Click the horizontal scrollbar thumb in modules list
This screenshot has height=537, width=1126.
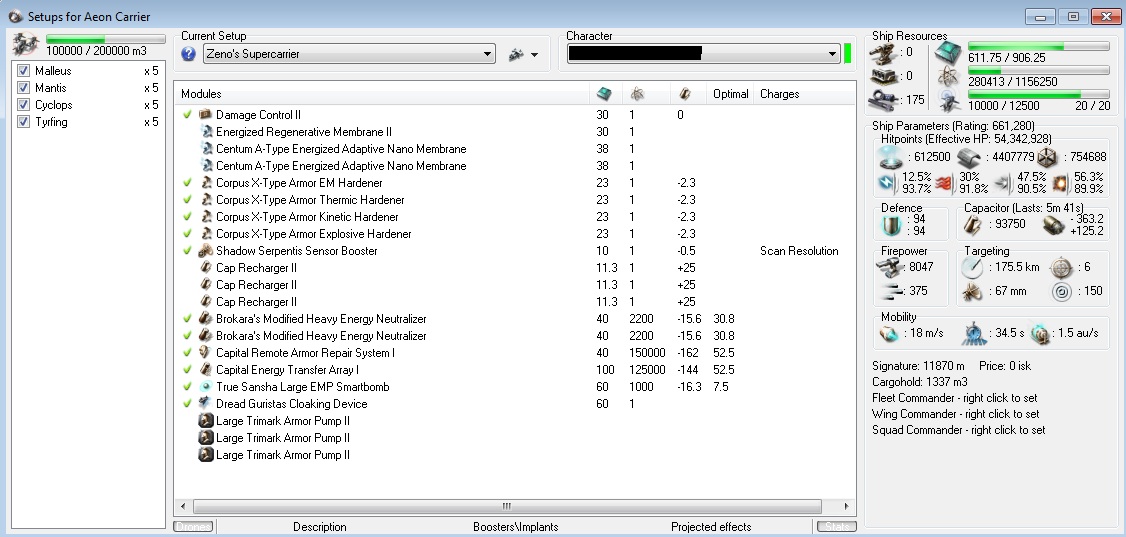(507, 506)
